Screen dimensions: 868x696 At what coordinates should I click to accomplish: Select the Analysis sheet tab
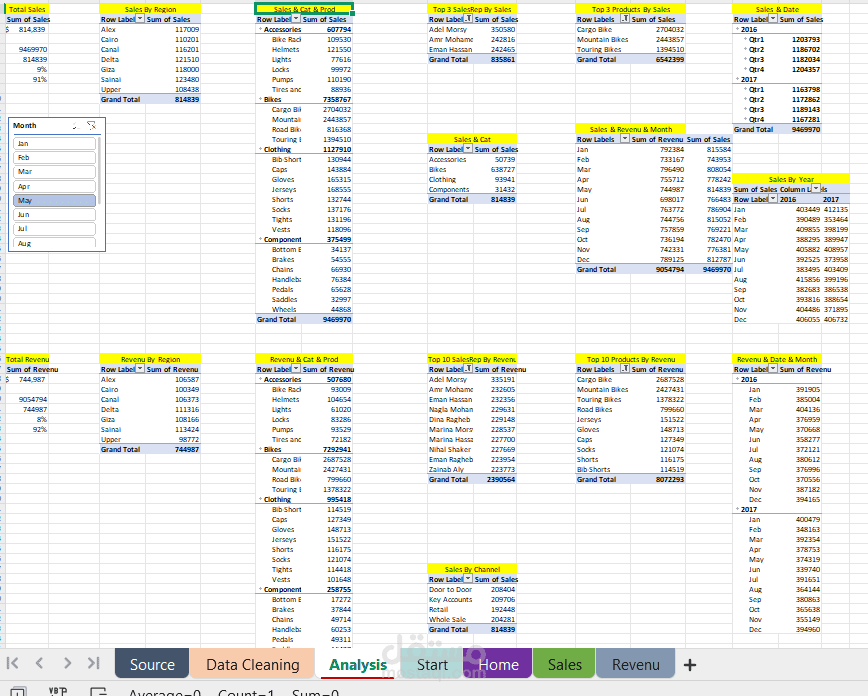point(358,664)
